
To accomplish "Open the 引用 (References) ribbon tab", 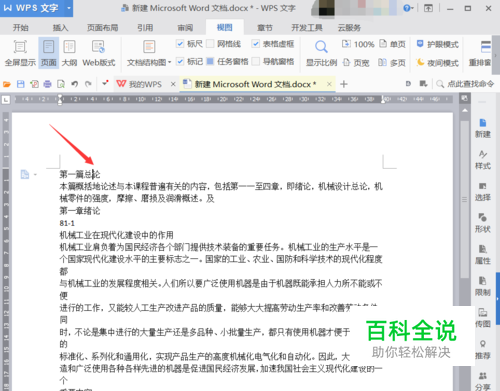I will click(x=145, y=28).
